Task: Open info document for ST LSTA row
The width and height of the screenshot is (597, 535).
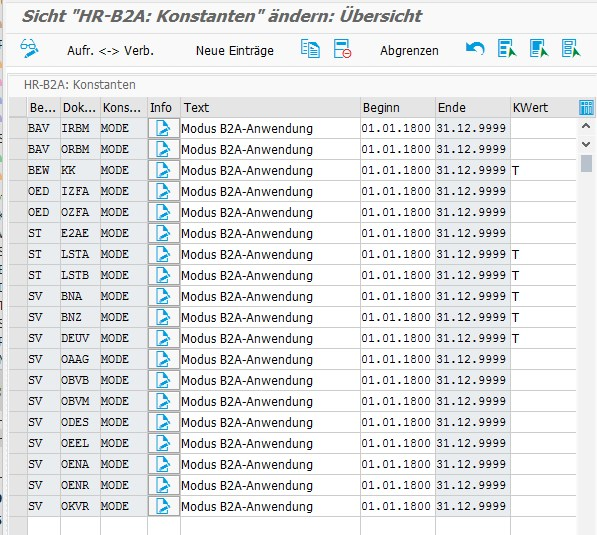Action: (x=164, y=254)
